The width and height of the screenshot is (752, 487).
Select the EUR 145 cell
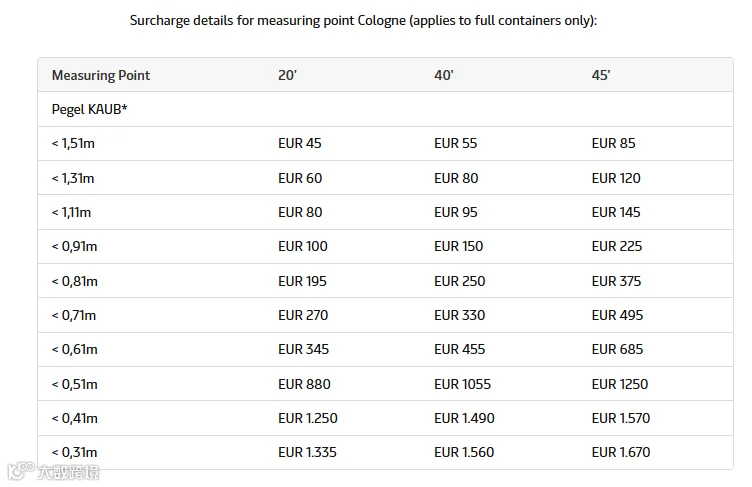(616, 212)
